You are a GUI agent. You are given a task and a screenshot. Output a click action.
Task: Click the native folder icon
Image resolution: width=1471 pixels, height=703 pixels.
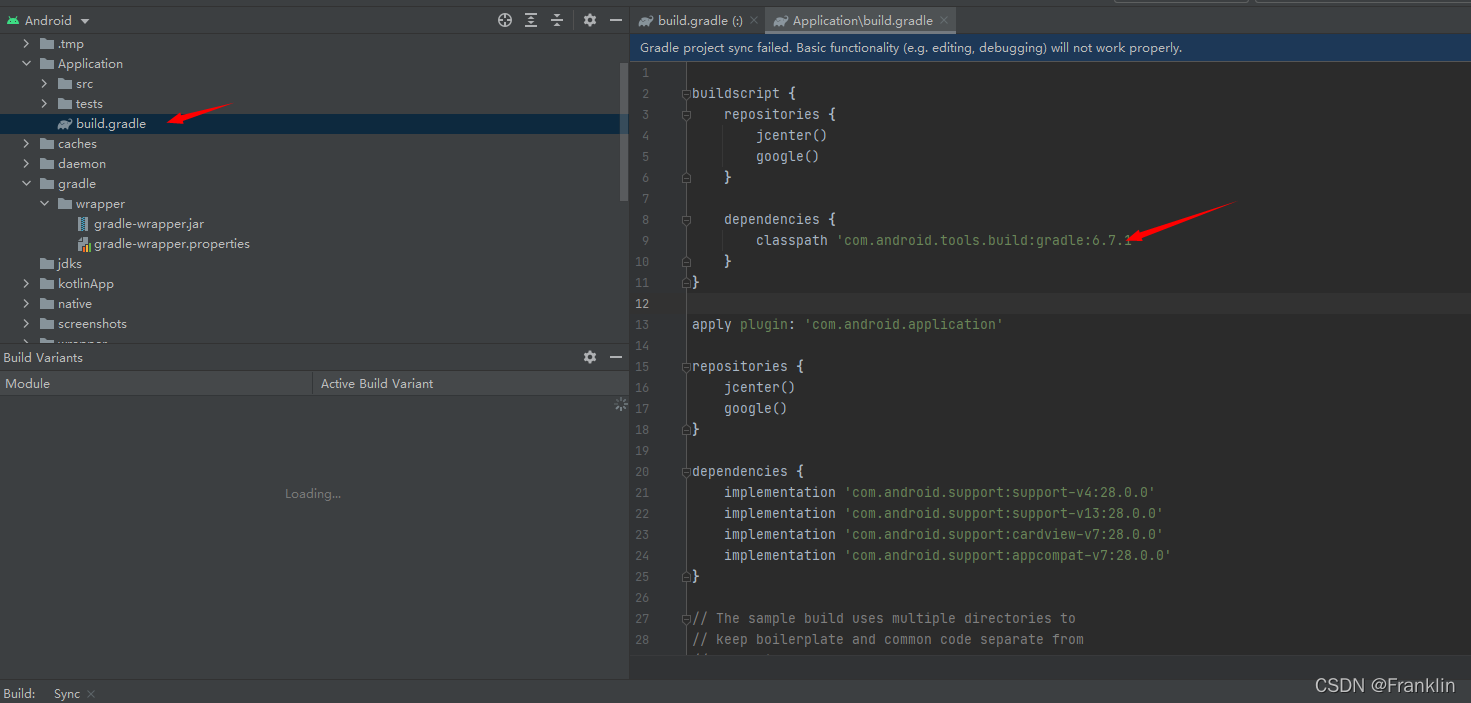[x=47, y=303]
